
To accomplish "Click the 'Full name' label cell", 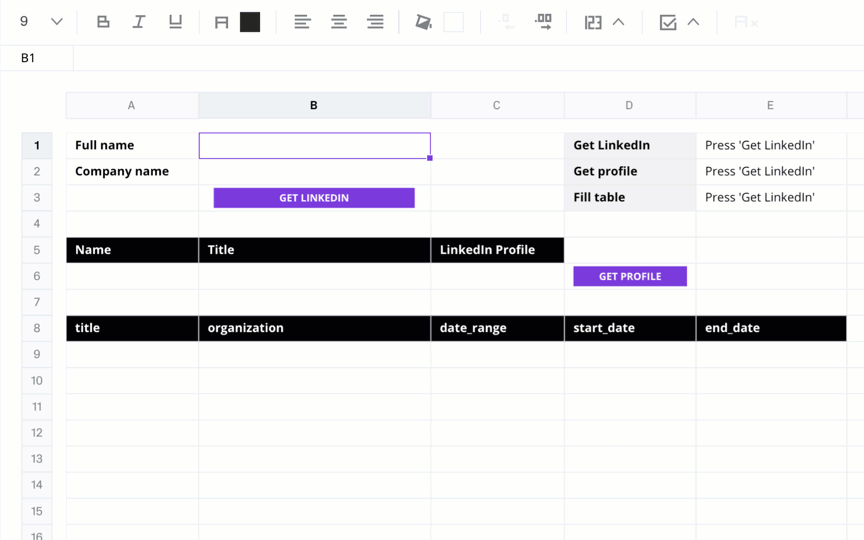I will (132, 145).
